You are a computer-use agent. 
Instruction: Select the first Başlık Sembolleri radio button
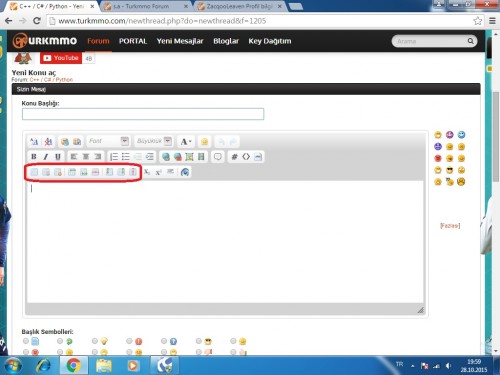coord(26,341)
